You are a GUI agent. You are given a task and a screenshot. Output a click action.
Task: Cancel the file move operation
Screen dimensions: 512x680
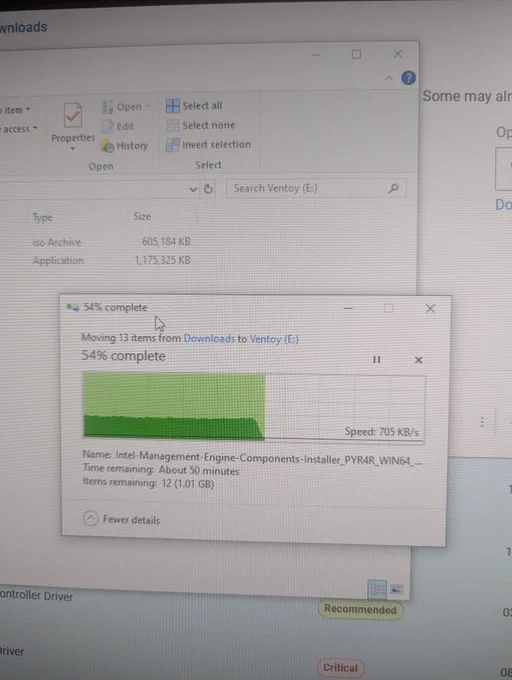418,360
